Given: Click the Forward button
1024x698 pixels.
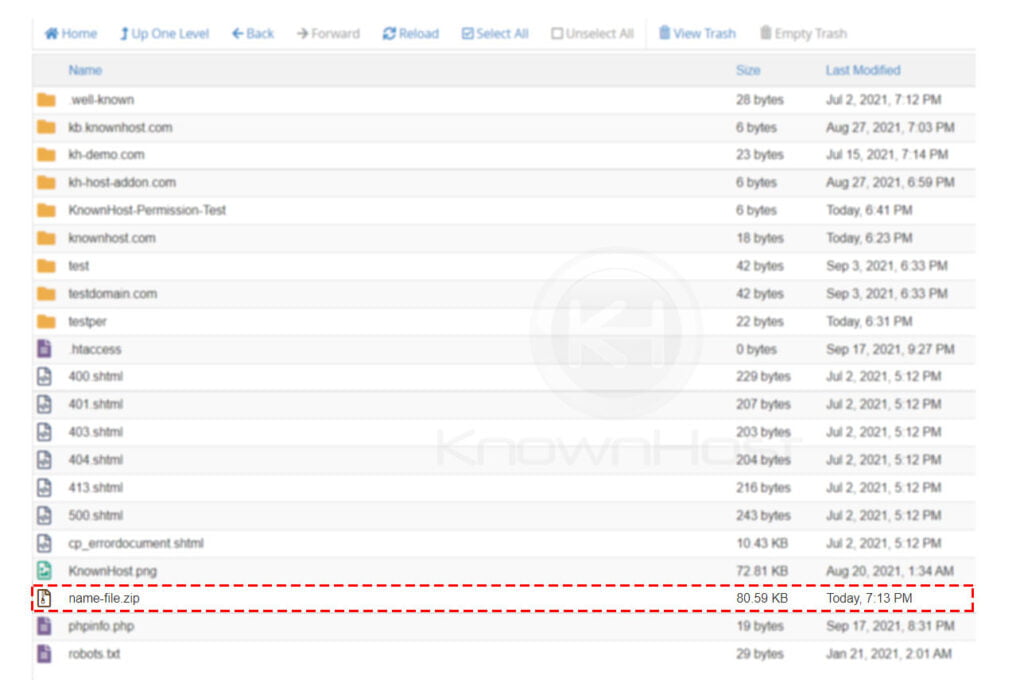Looking at the screenshot, I should click(328, 33).
